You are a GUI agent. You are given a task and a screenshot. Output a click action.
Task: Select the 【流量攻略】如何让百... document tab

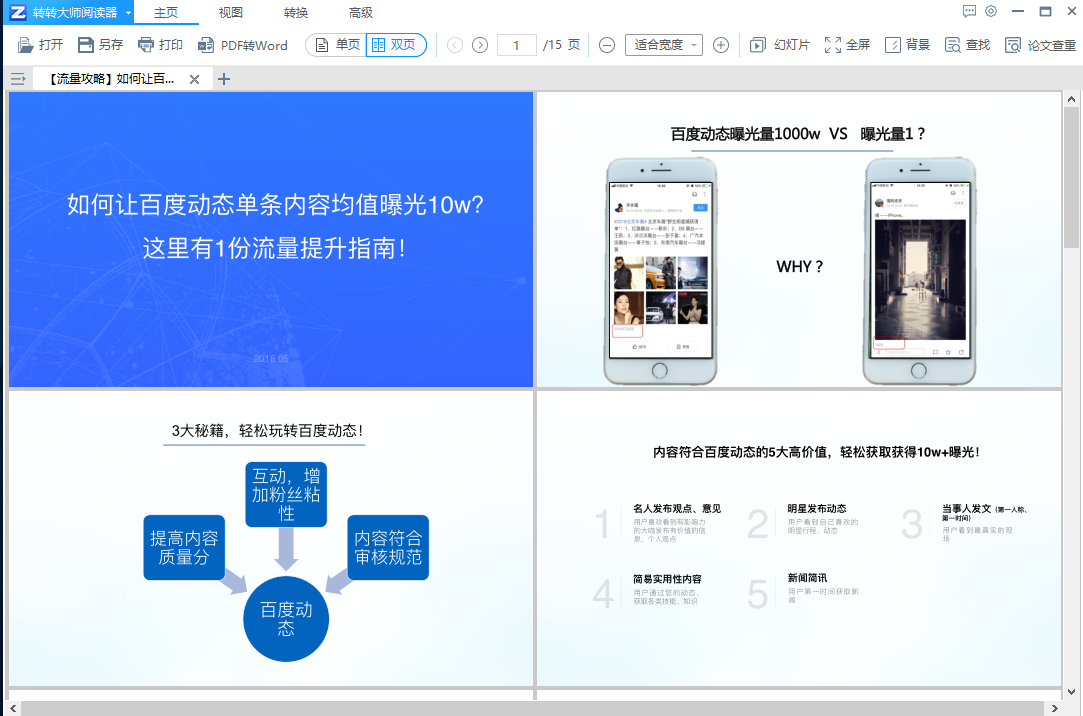111,79
